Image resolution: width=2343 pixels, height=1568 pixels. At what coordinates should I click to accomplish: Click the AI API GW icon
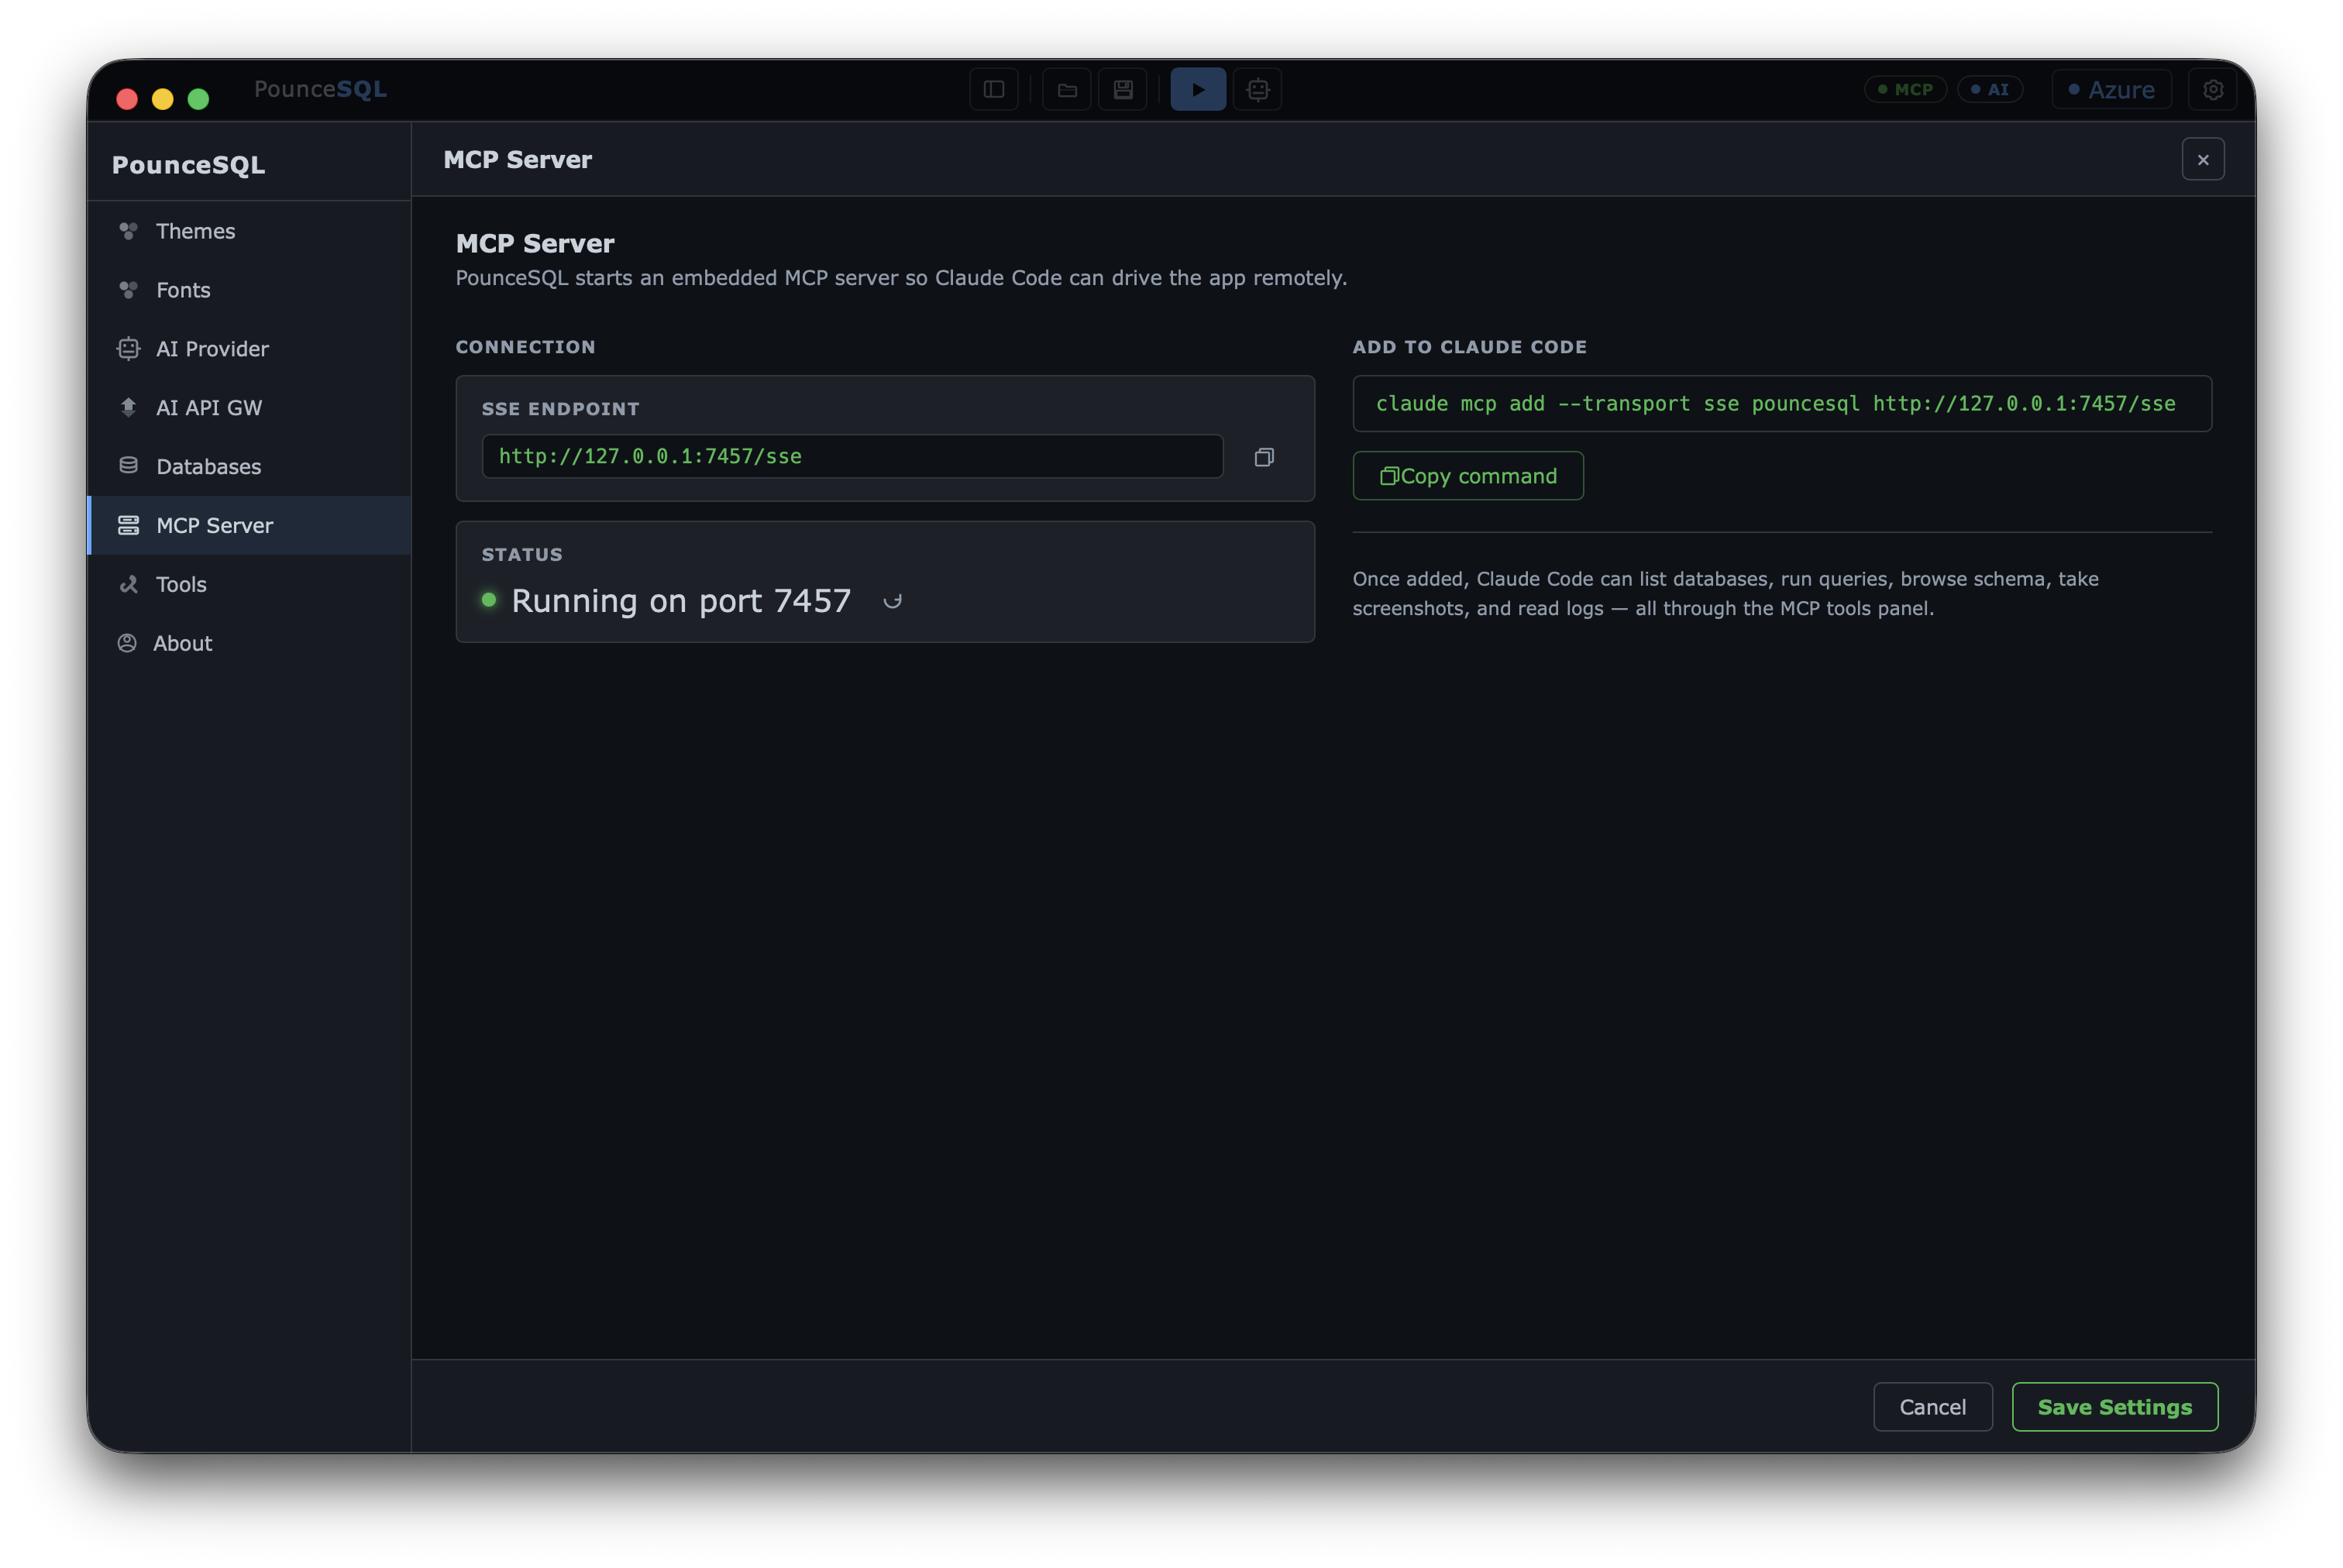pos(128,407)
